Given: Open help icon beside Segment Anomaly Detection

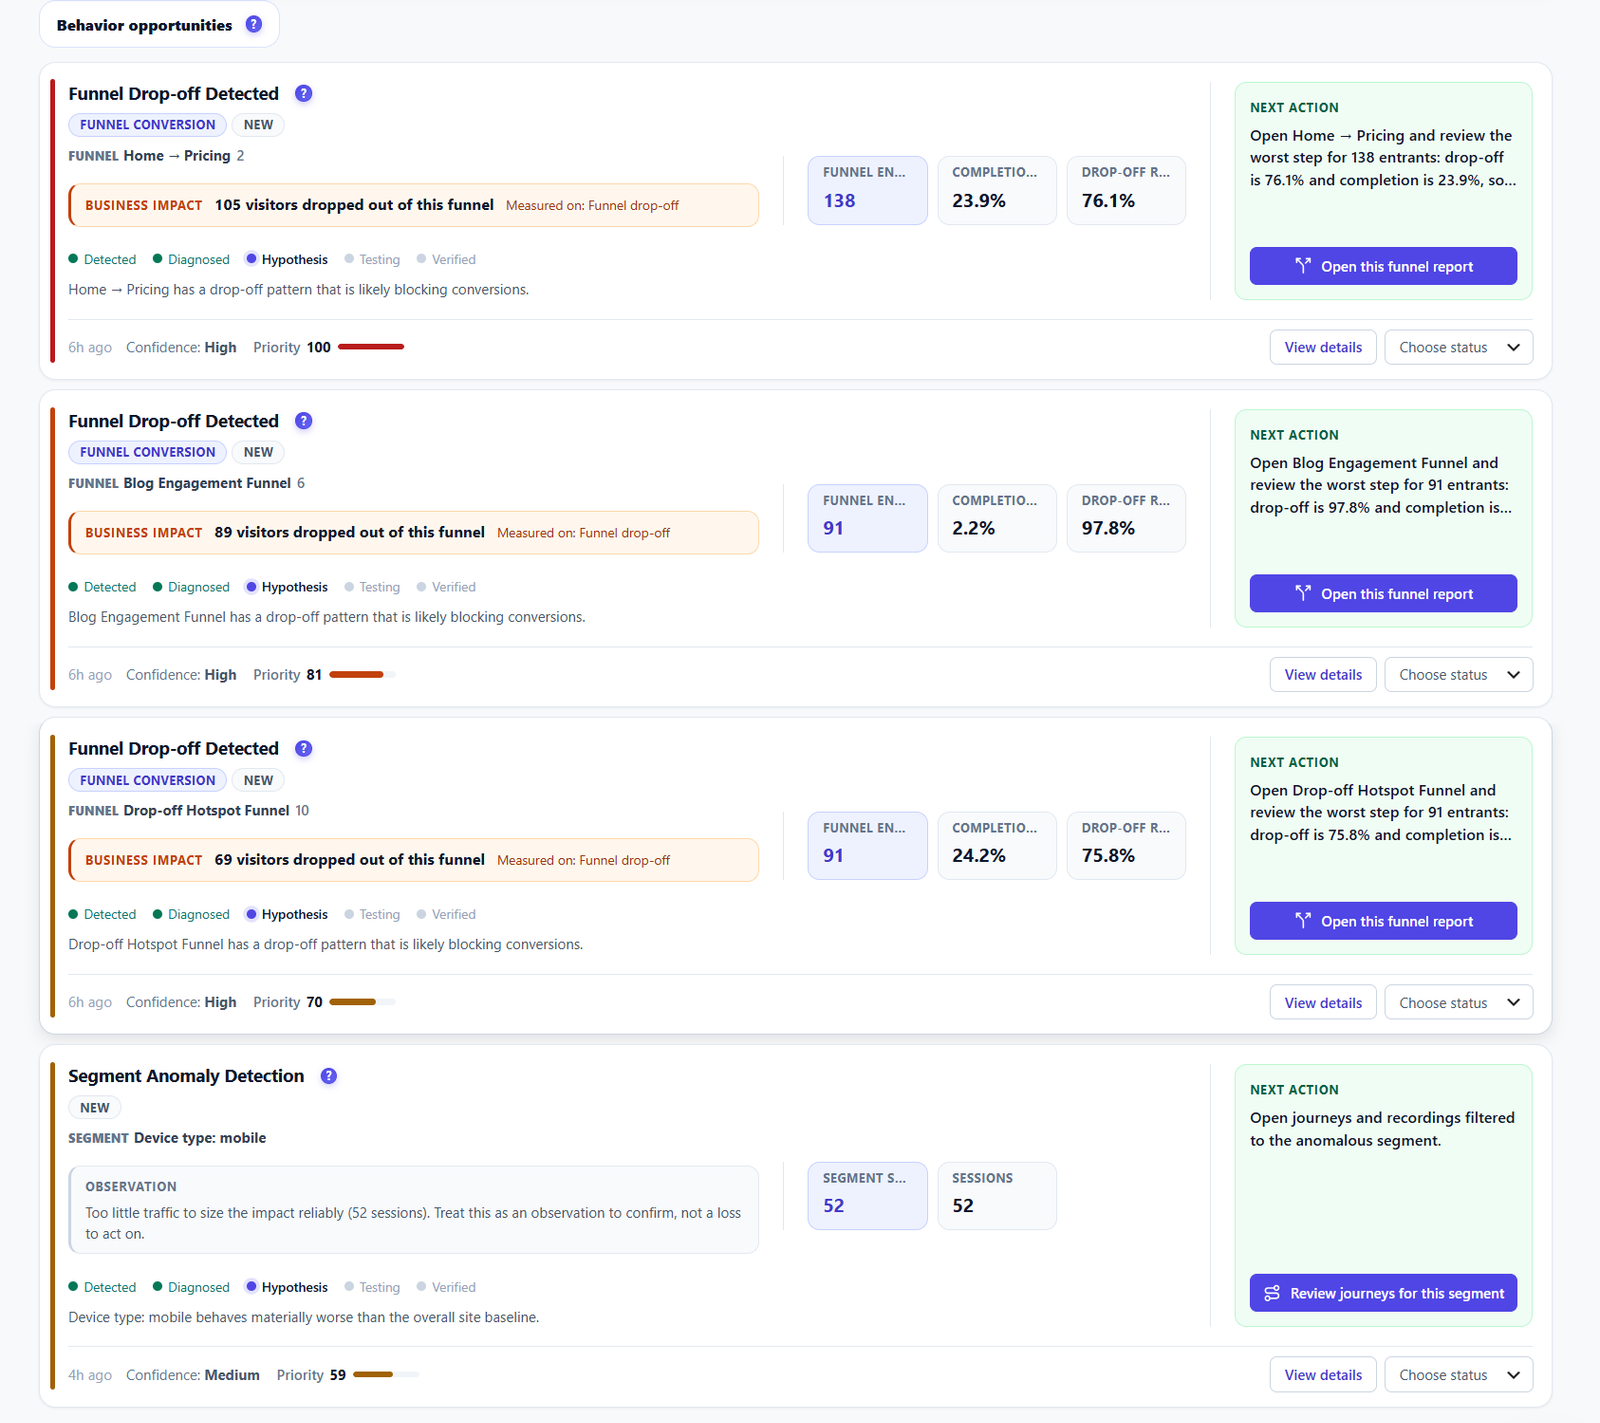Looking at the screenshot, I should point(329,1076).
